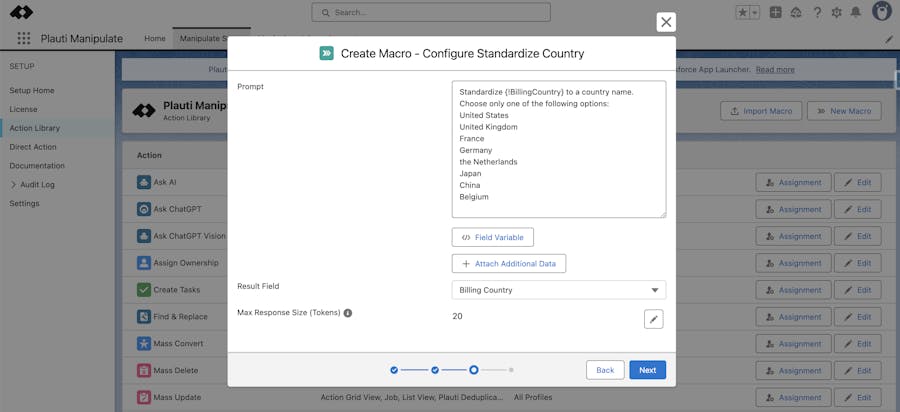Image resolution: width=900 pixels, height=412 pixels.
Task: Jump to second completed progress step
Action: point(435,370)
